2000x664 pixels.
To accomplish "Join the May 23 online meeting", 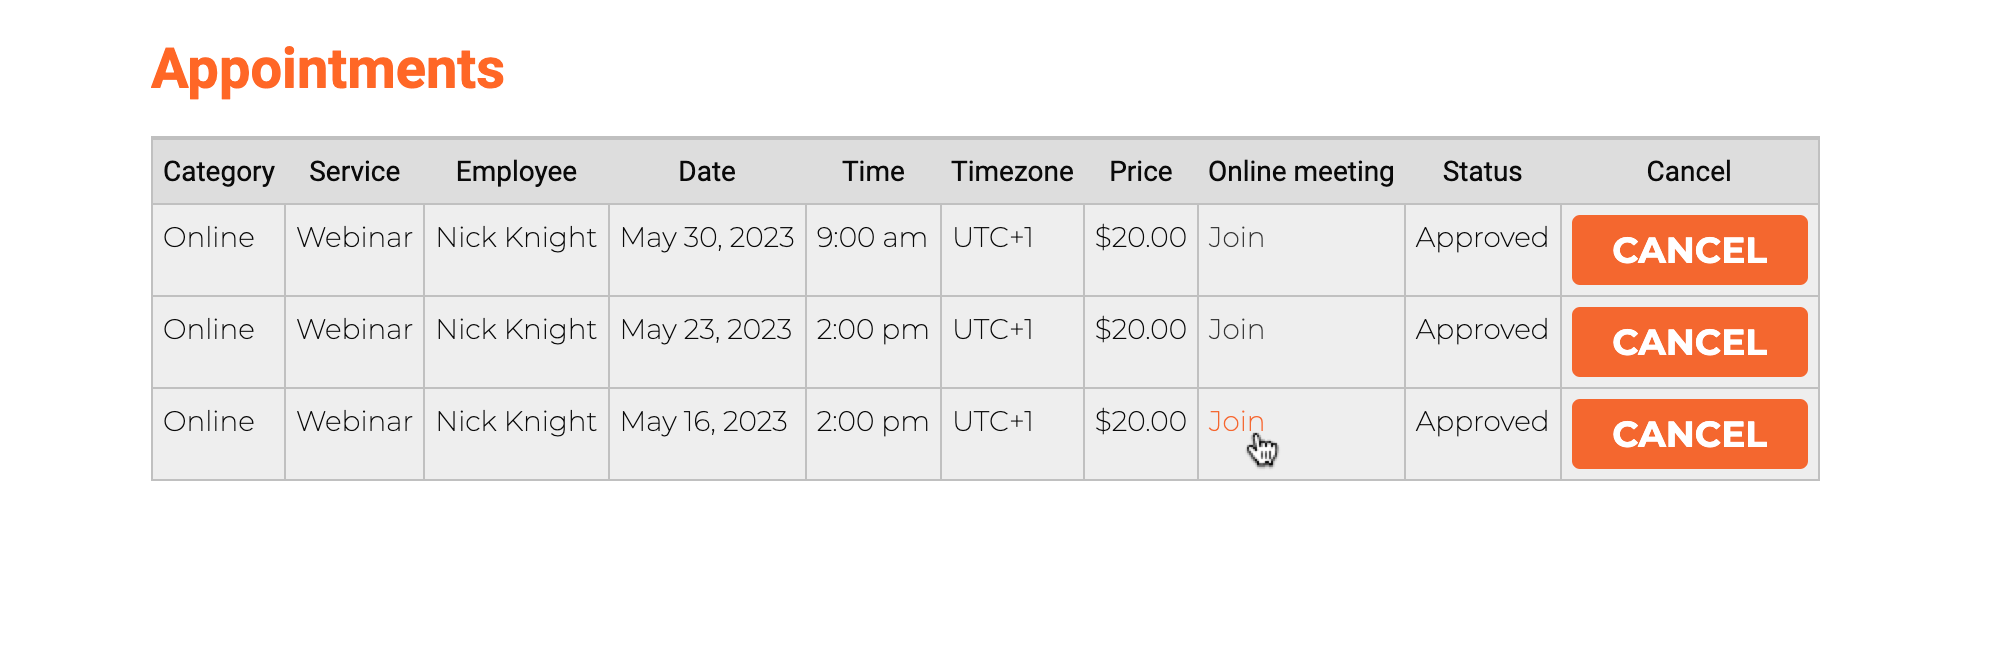I will point(1236,330).
